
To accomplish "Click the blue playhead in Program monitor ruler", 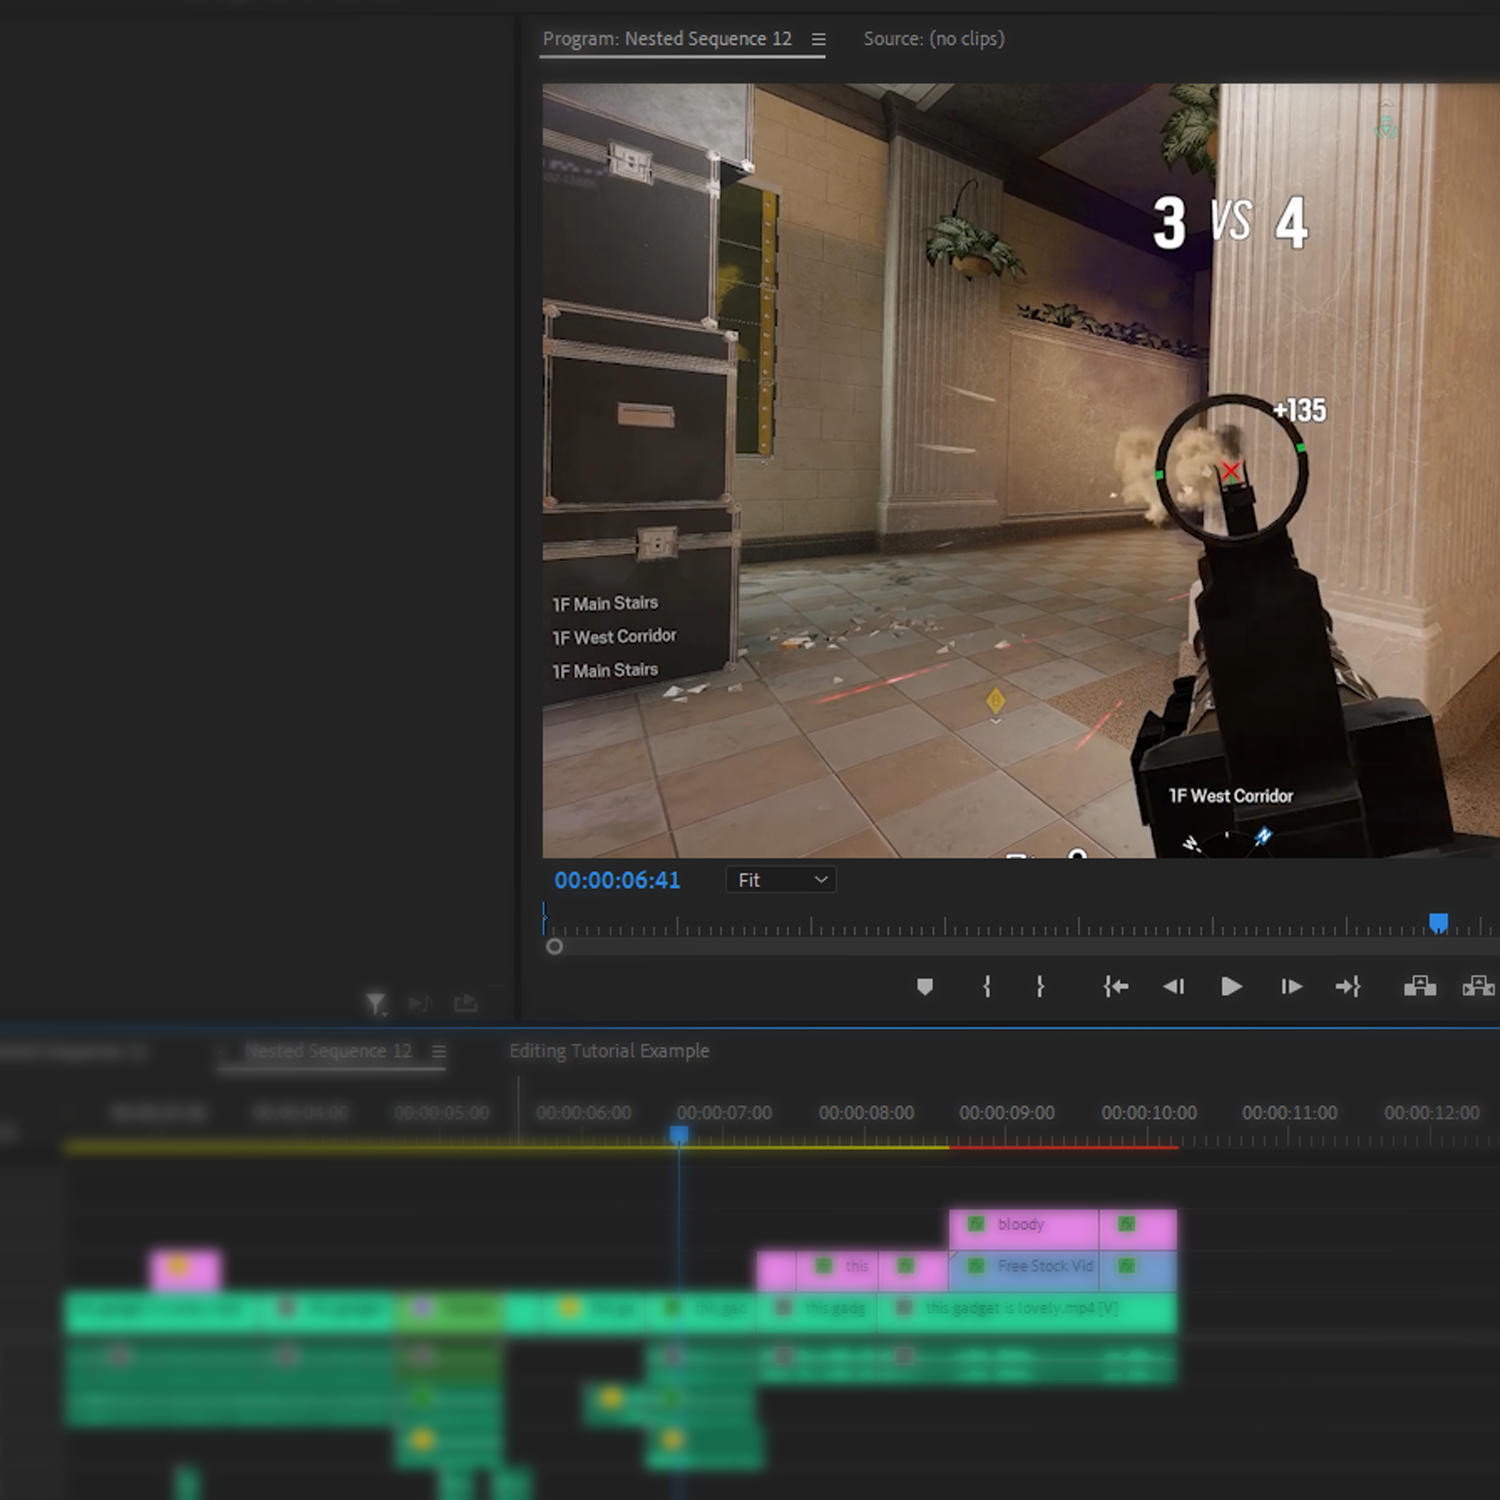I will coord(1438,922).
